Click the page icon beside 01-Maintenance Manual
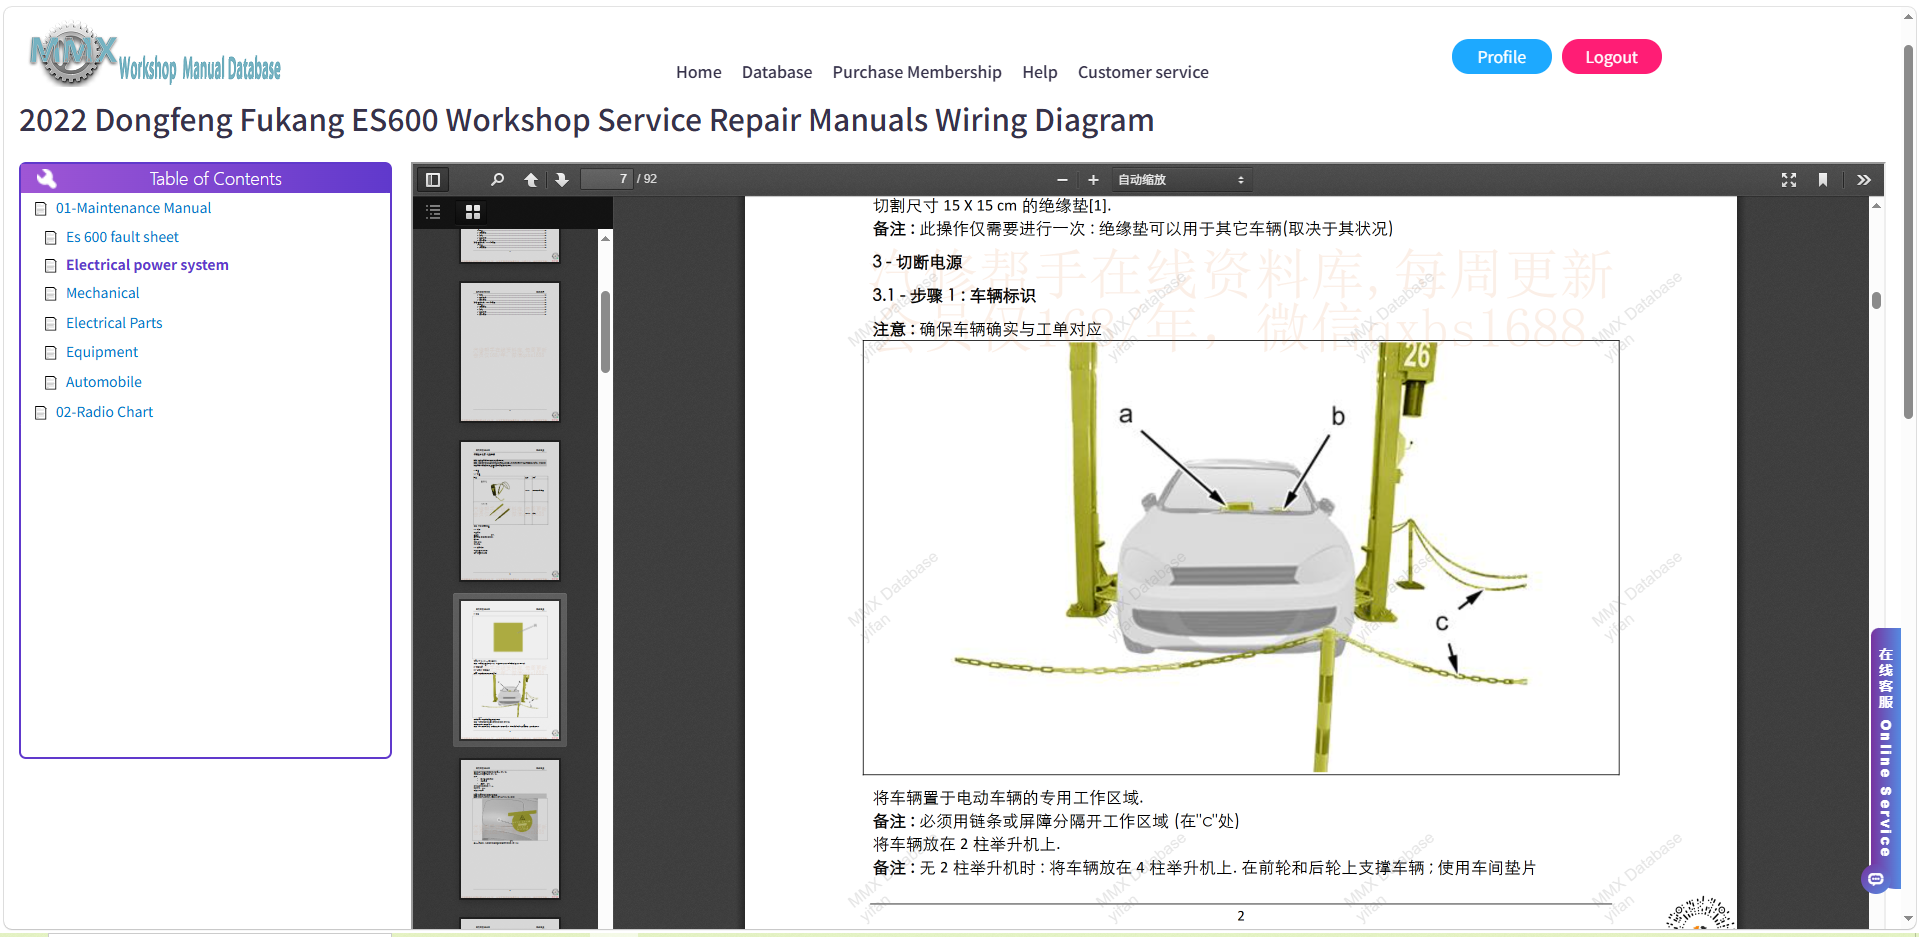 click(x=41, y=209)
